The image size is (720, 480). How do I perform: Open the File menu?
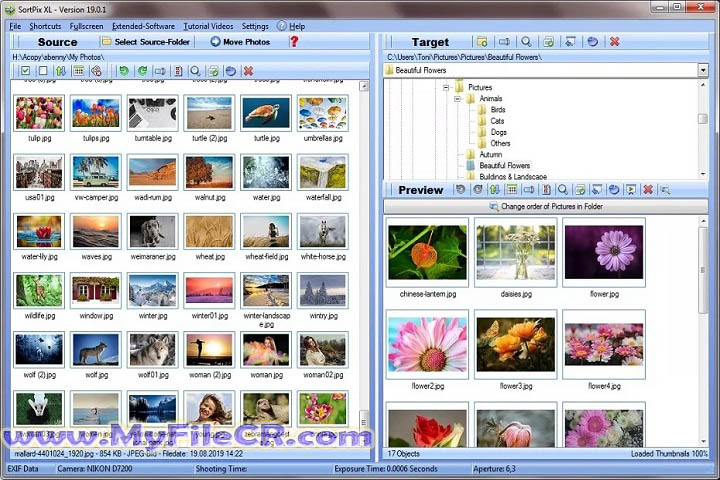pos(15,26)
